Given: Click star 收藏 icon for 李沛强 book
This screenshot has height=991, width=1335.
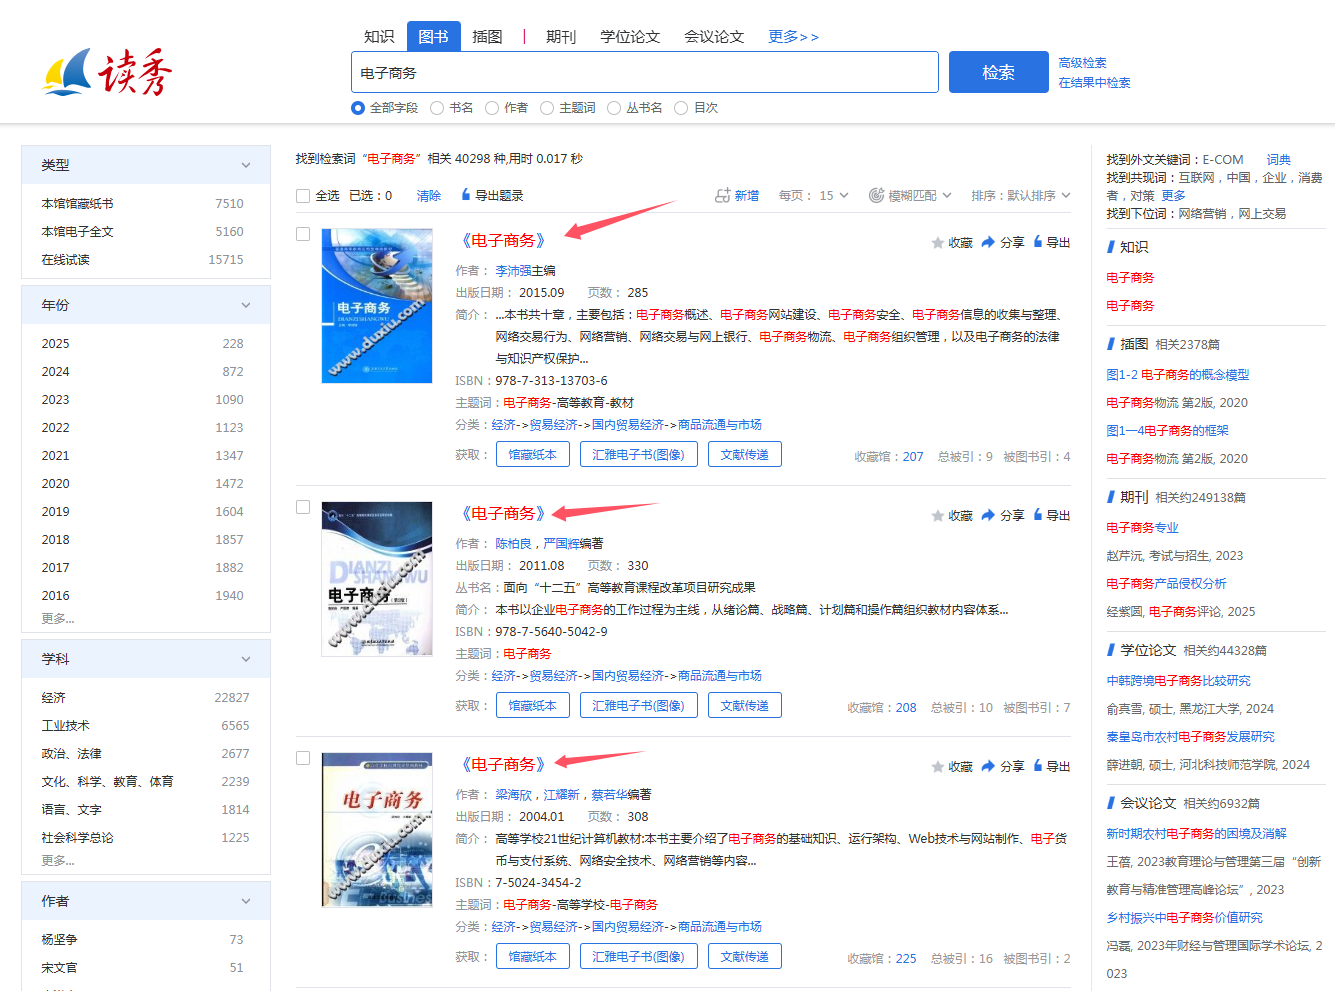Looking at the screenshot, I should pos(937,243).
